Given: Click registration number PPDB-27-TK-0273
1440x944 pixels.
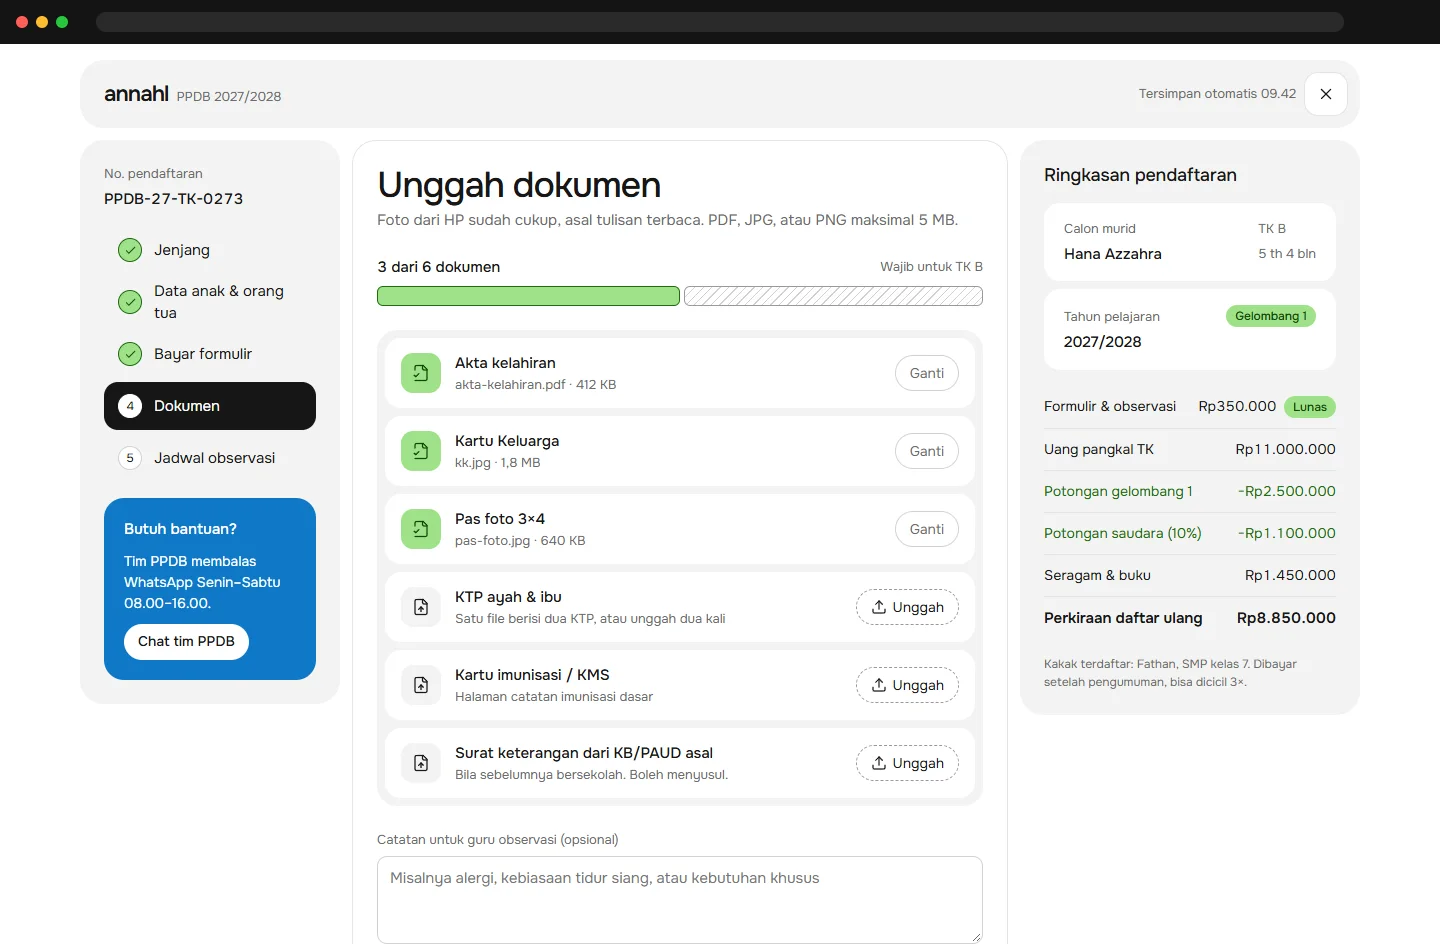Looking at the screenshot, I should 174,199.
